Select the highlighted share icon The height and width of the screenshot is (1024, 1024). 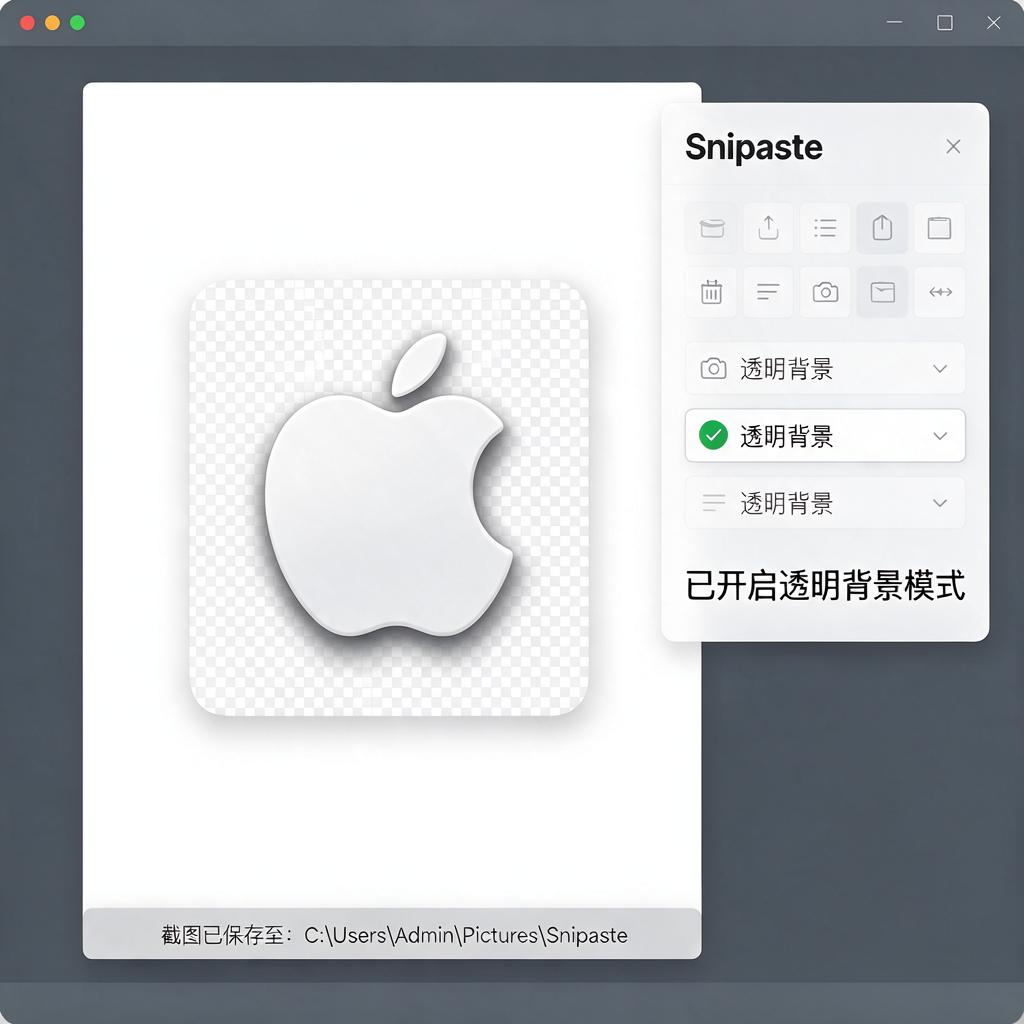pos(882,229)
